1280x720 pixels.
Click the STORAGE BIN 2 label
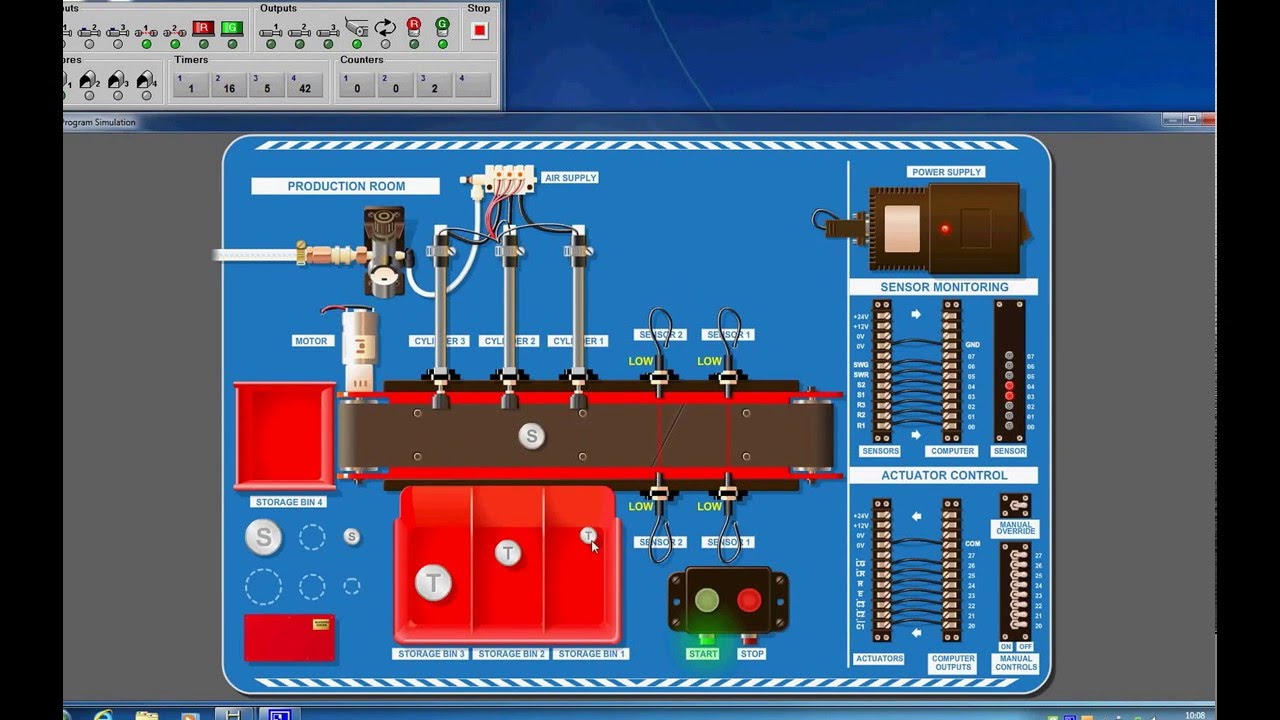[512, 654]
